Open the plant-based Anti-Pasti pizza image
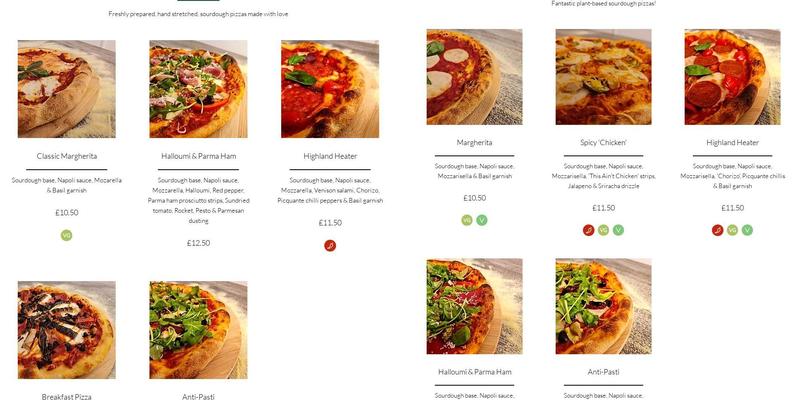This screenshot has width=800, height=400. point(603,306)
